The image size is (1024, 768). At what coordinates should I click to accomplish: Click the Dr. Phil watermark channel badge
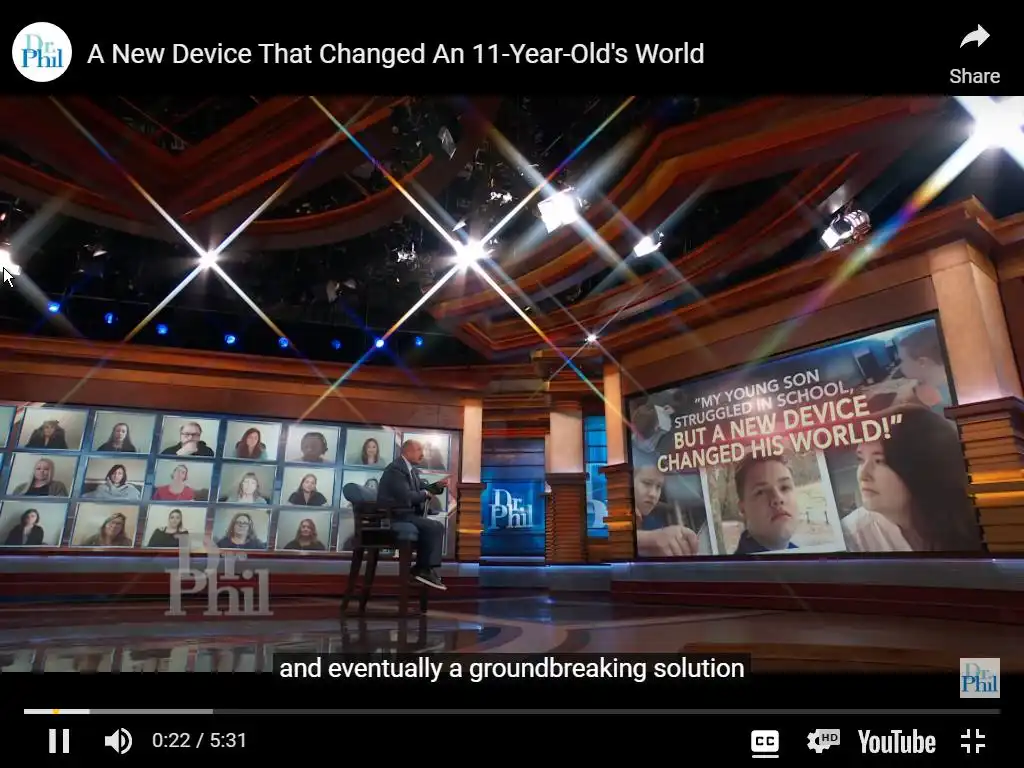click(980, 678)
